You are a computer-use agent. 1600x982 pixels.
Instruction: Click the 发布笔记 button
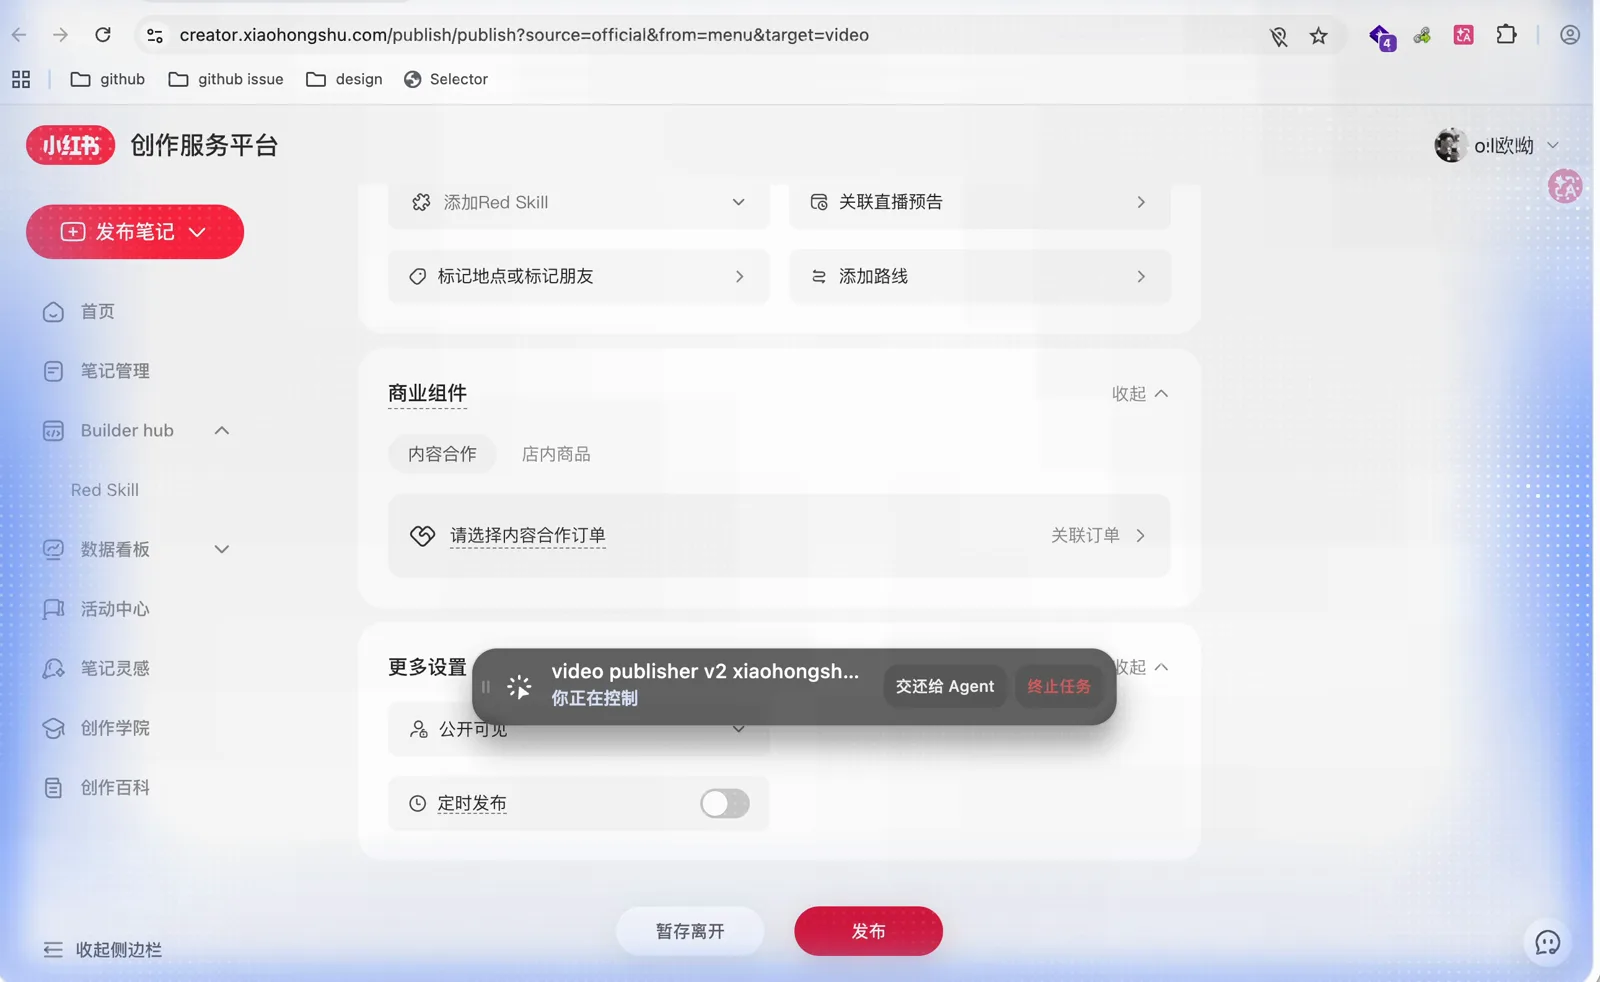coord(135,232)
